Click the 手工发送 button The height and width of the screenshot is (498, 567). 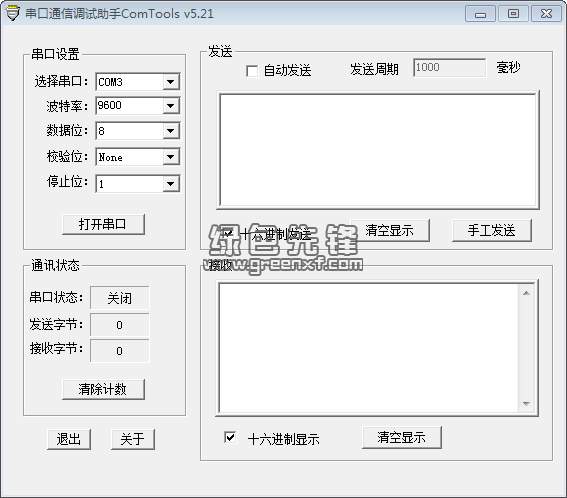click(492, 230)
